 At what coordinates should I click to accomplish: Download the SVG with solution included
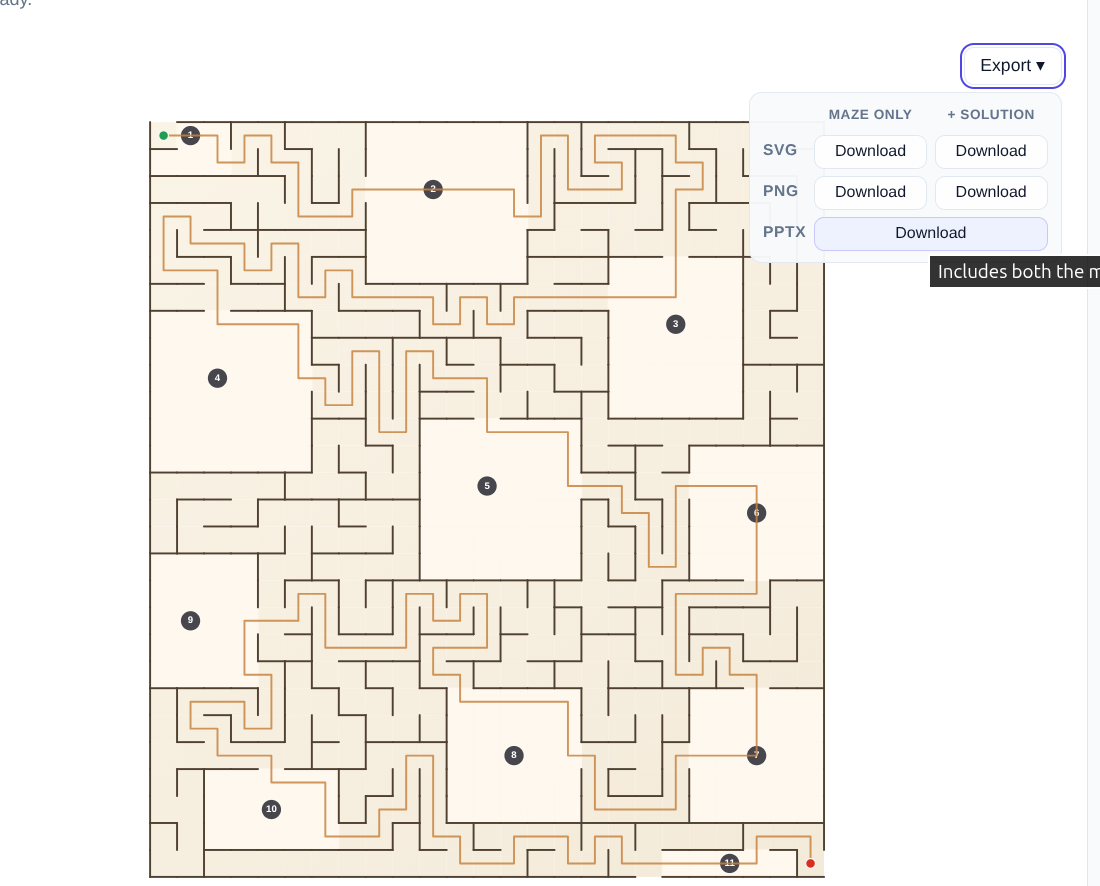[991, 151]
